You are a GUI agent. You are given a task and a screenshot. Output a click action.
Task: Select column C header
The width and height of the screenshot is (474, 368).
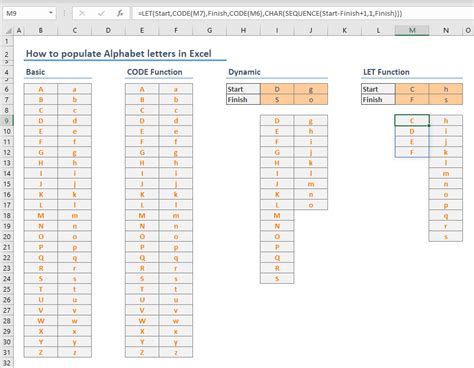(x=75, y=31)
